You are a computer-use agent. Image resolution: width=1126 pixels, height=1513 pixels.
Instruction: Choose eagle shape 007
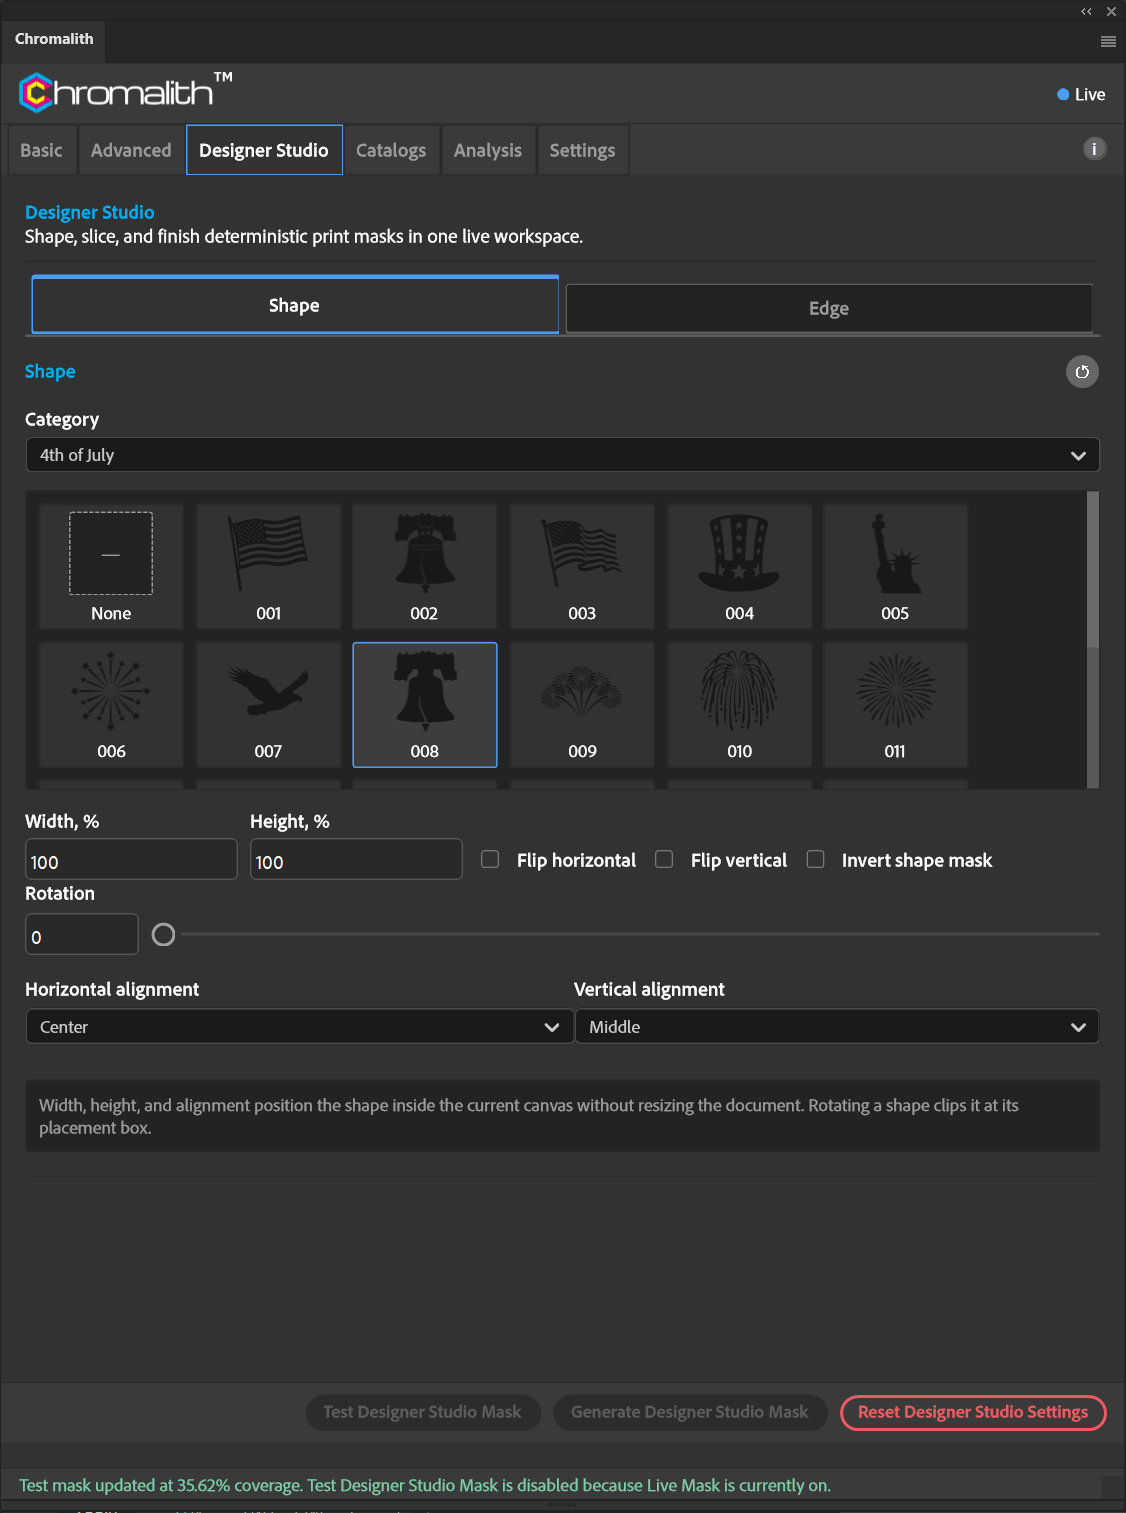(x=268, y=705)
